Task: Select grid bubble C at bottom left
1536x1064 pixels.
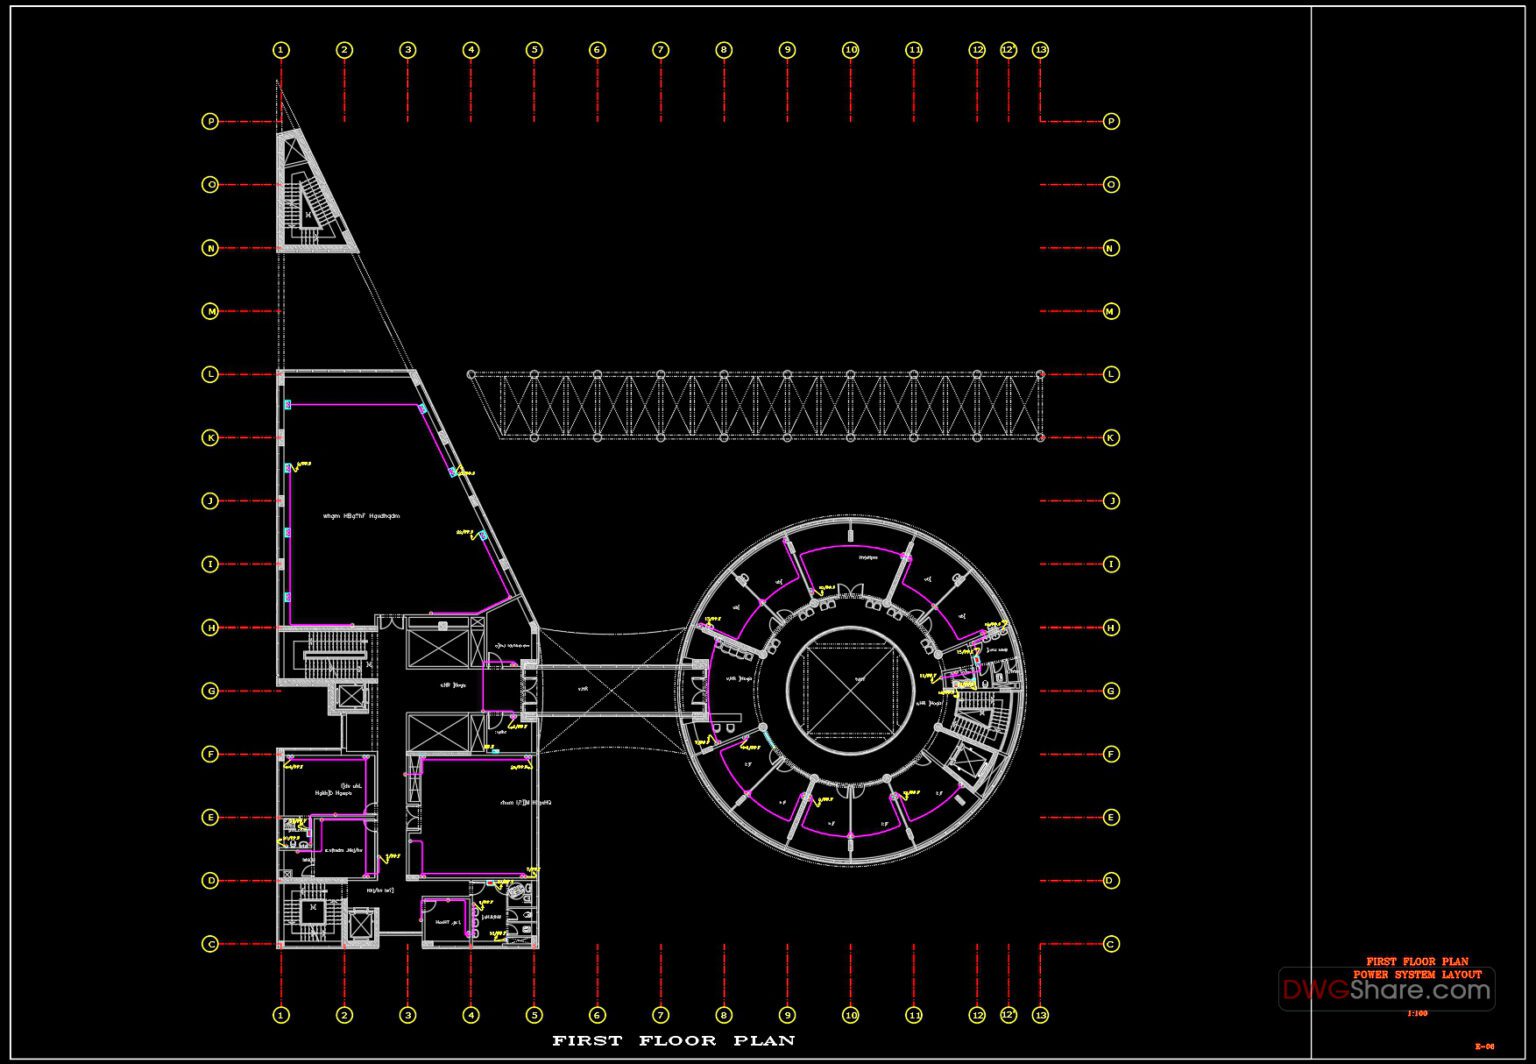Action: (x=210, y=942)
